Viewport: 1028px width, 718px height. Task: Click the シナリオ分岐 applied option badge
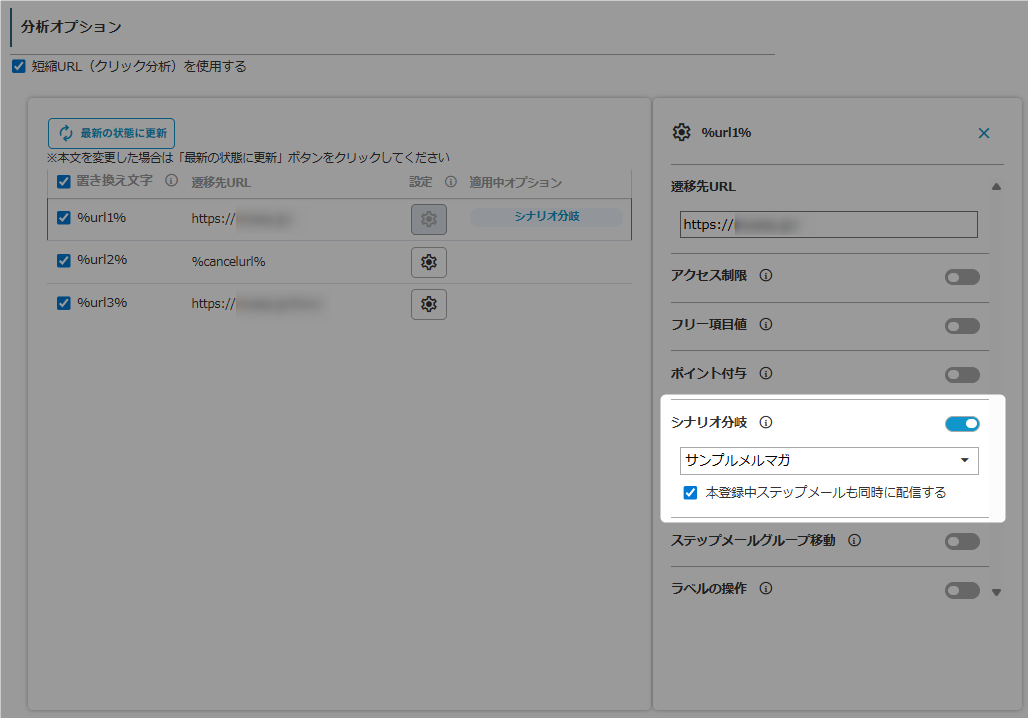click(547, 216)
